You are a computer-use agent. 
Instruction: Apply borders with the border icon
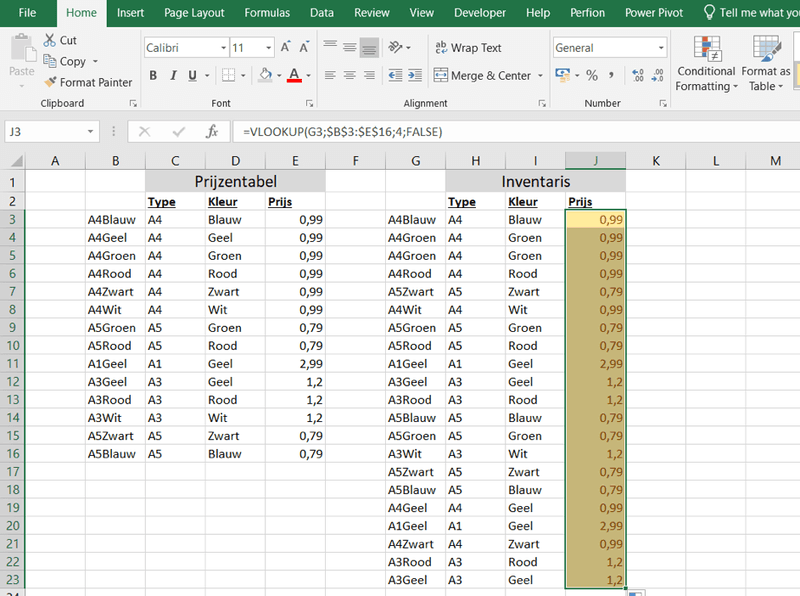(x=228, y=76)
